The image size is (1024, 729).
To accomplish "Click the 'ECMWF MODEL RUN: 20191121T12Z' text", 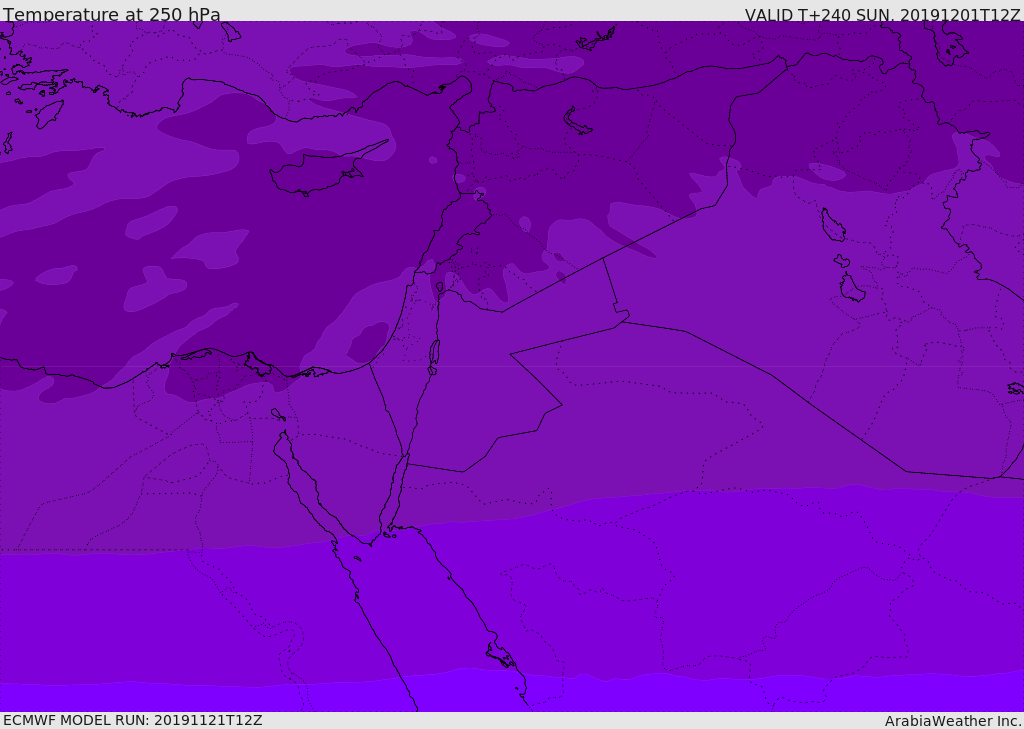I will coord(133,720).
